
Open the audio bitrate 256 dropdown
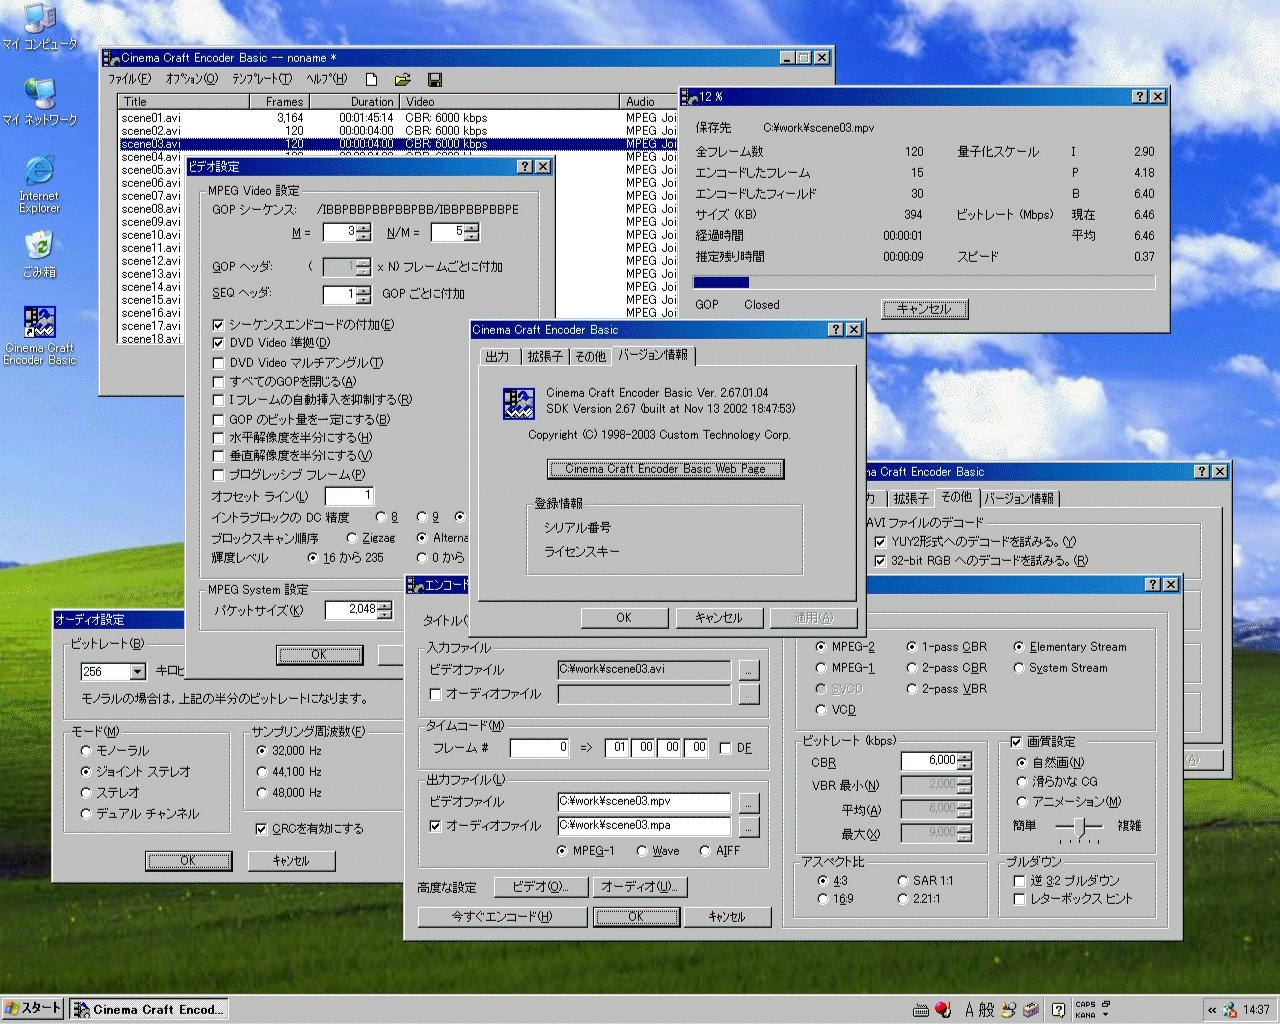click(138, 672)
